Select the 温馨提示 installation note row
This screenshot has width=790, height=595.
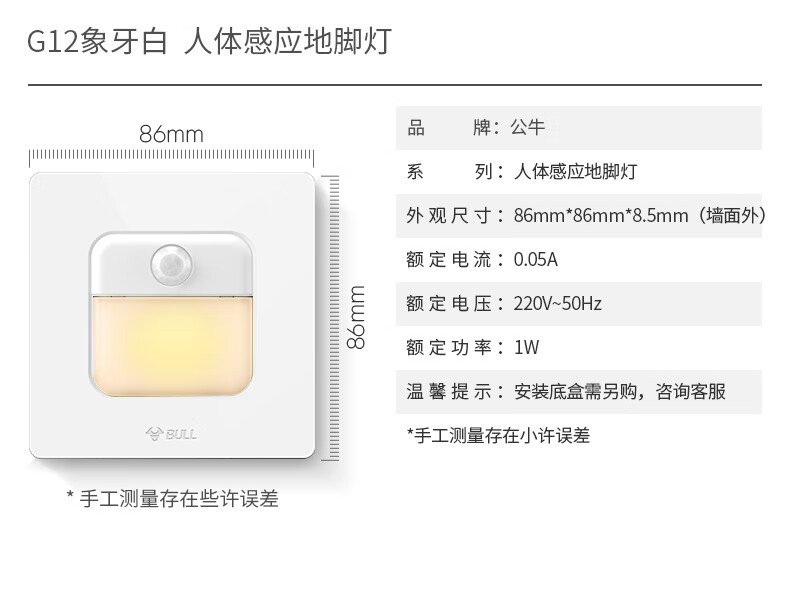pyautogui.click(x=578, y=392)
